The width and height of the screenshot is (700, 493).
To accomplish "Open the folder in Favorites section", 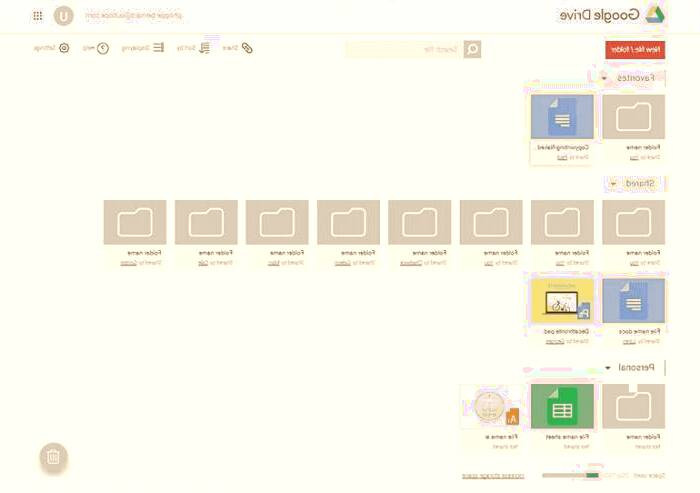I will [633, 116].
